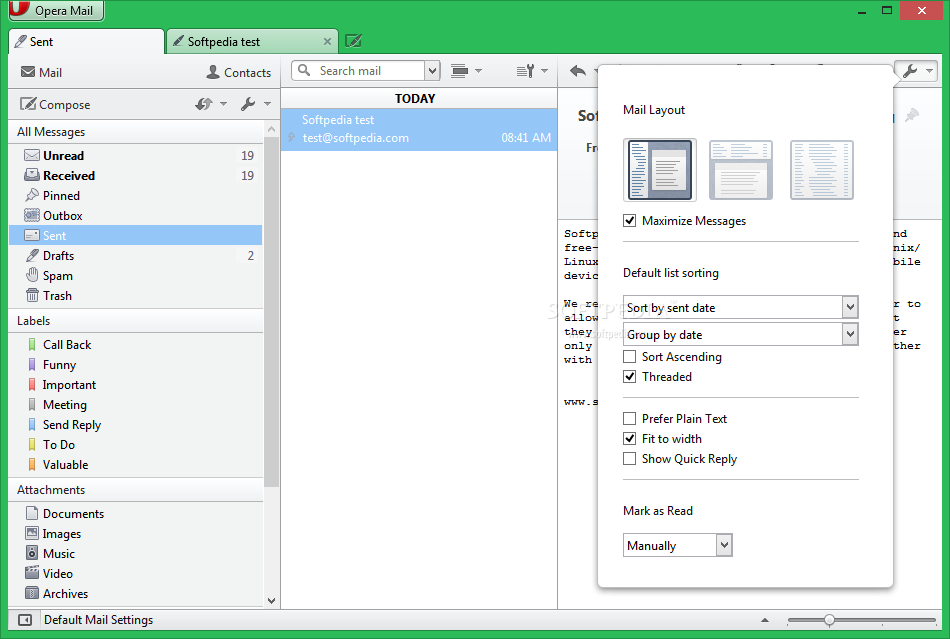
Task: Open the Spam folder
Action: [x=136, y=276]
